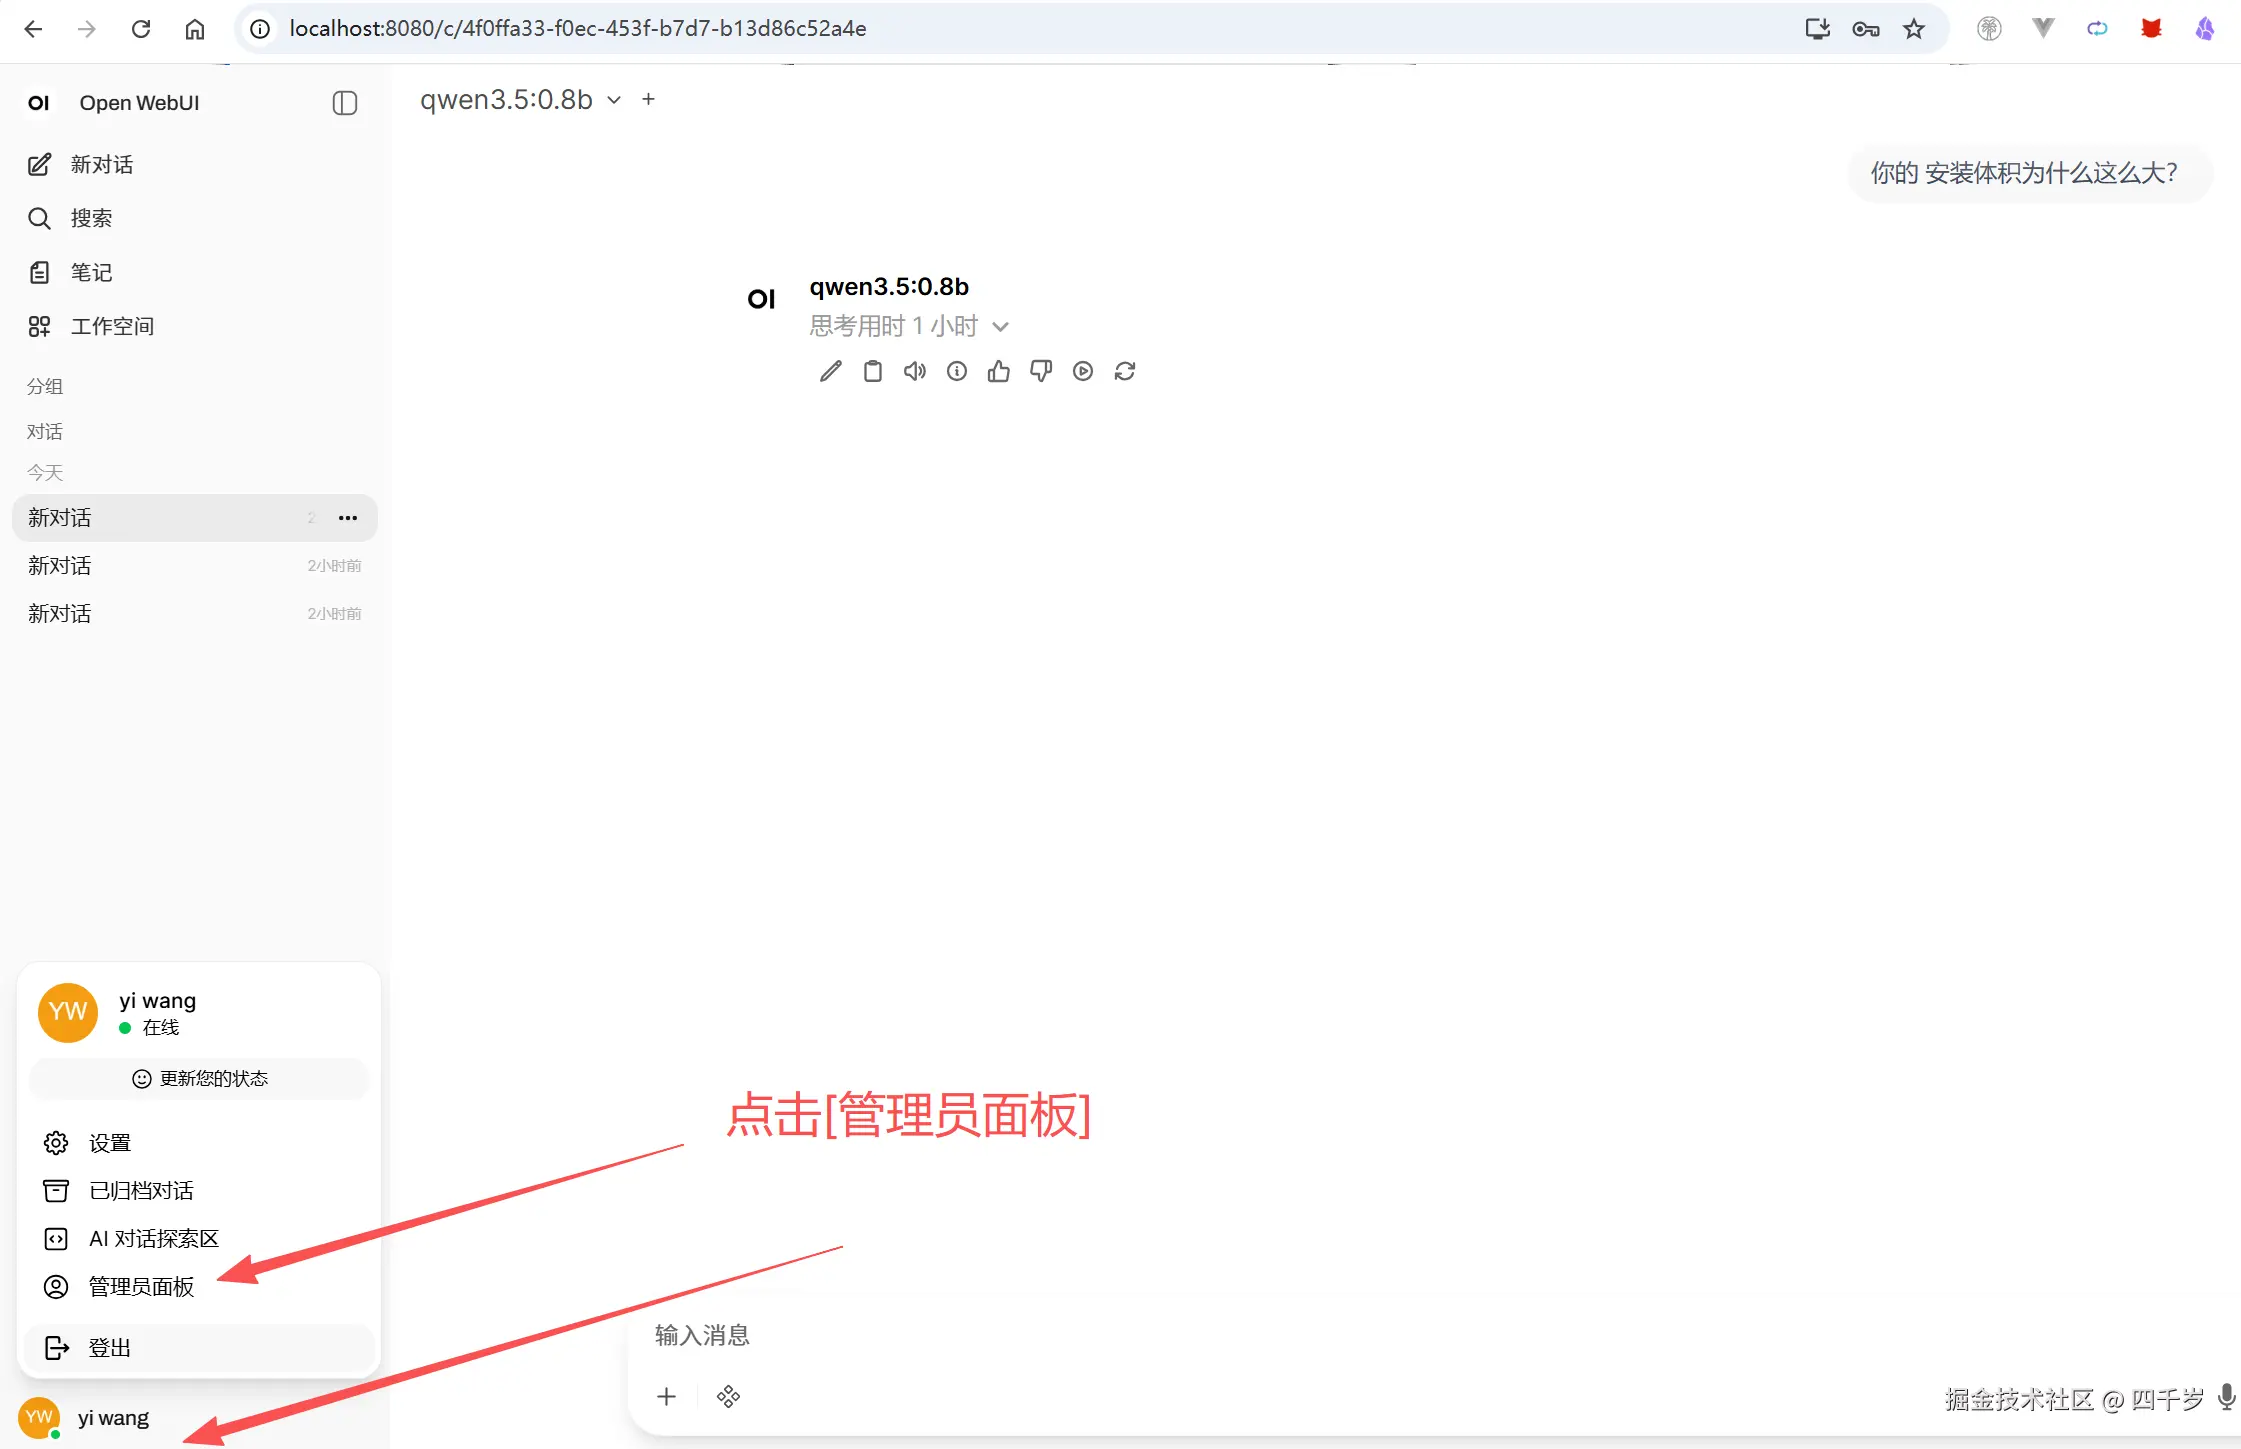Give the response a thumbs down
The width and height of the screenshot is (2241, 1449).
[x=1040, y=371]
